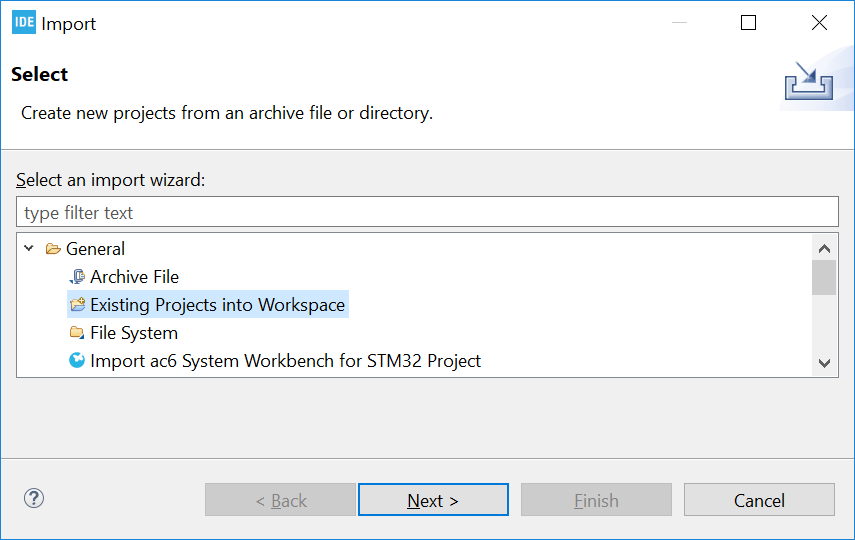The width and height of the screenshot is (855, 540).
Task: Select Archive File import wizard
Action: [134, 277]
